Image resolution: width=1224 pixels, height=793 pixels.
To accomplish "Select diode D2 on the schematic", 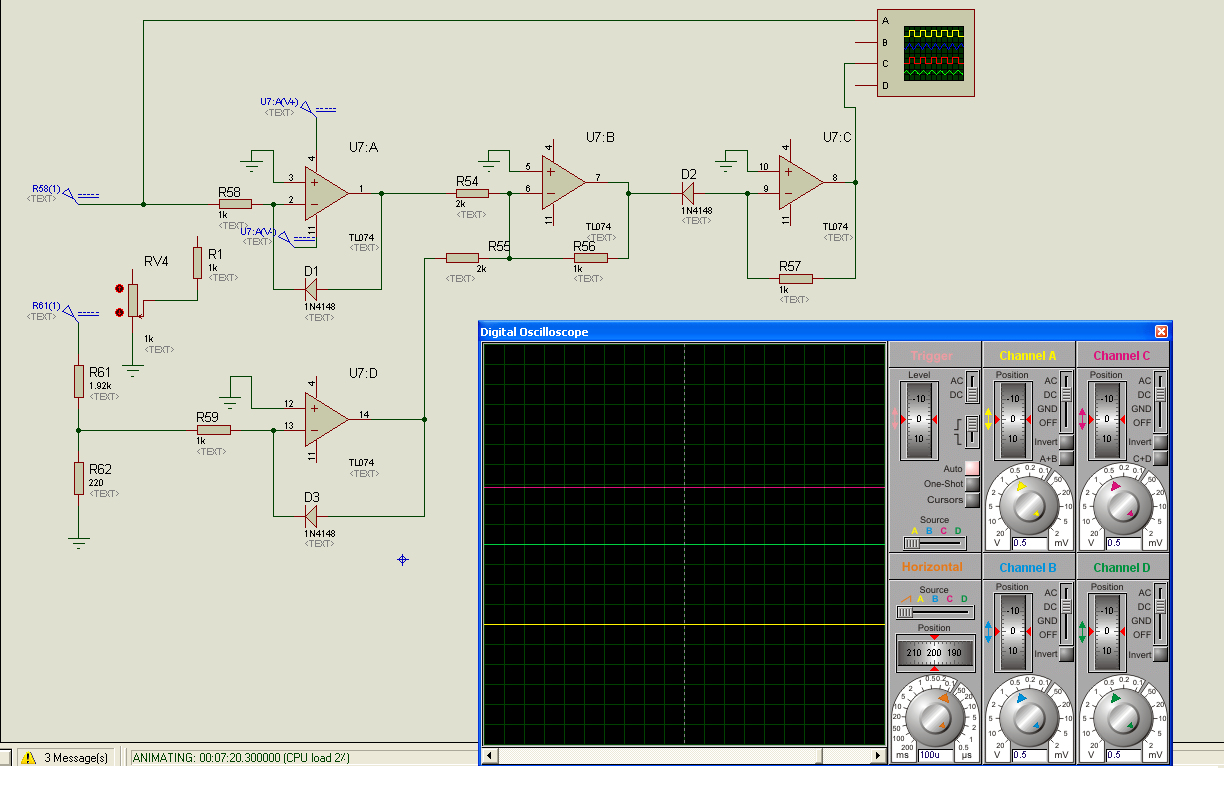I will (688, 192).
